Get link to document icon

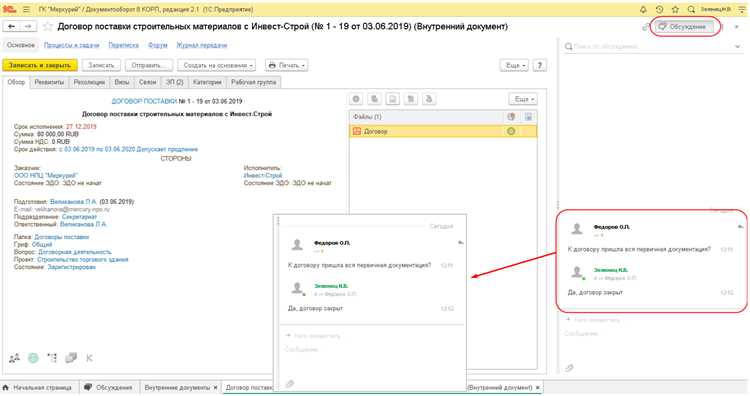pos(646,27)
